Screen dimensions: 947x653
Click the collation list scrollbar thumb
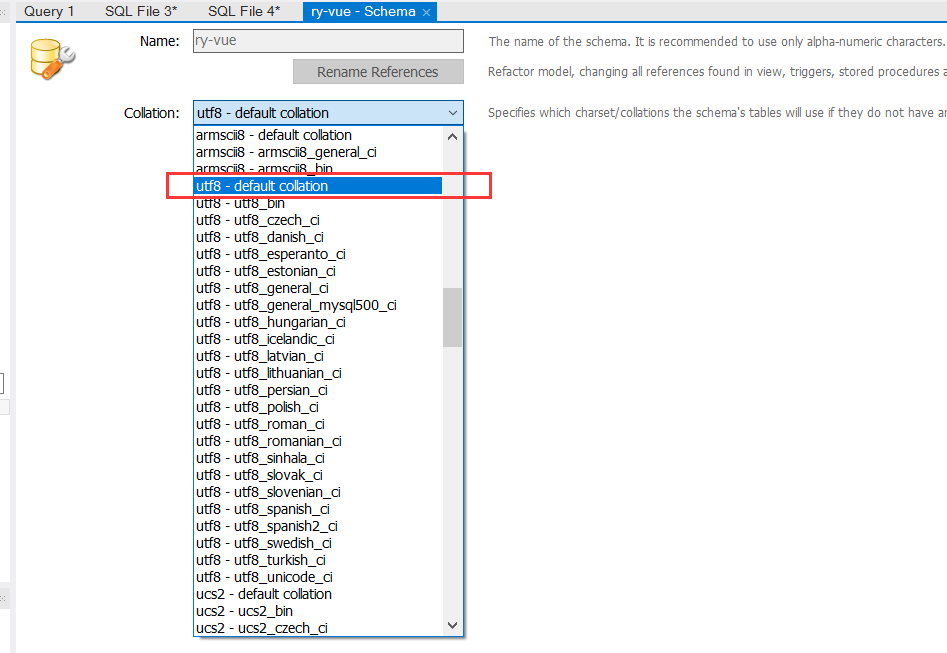(x=452, y=315)
